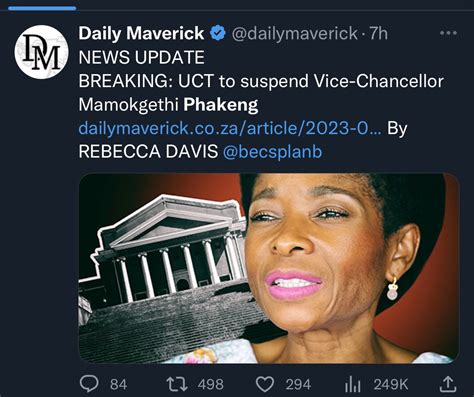Open the tweet's three-dot more options menu

[448, 33]
